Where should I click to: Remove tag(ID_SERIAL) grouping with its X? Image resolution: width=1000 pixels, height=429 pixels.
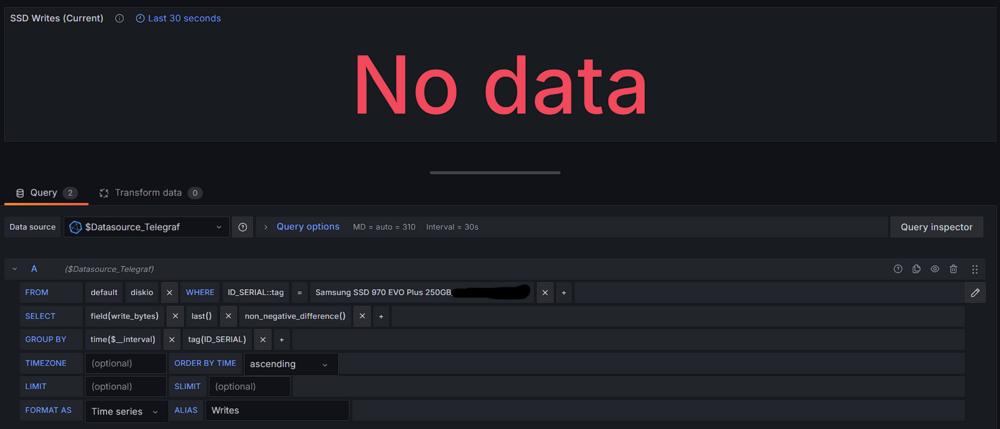pos(263,340)
